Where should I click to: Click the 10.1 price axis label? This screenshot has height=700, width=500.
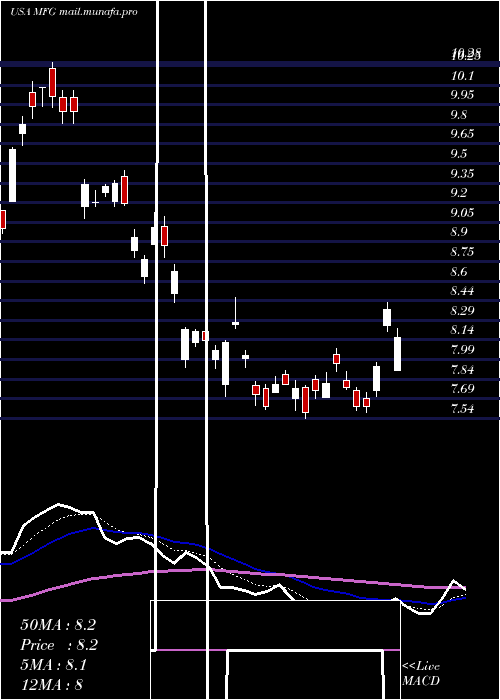coord(462,76)
